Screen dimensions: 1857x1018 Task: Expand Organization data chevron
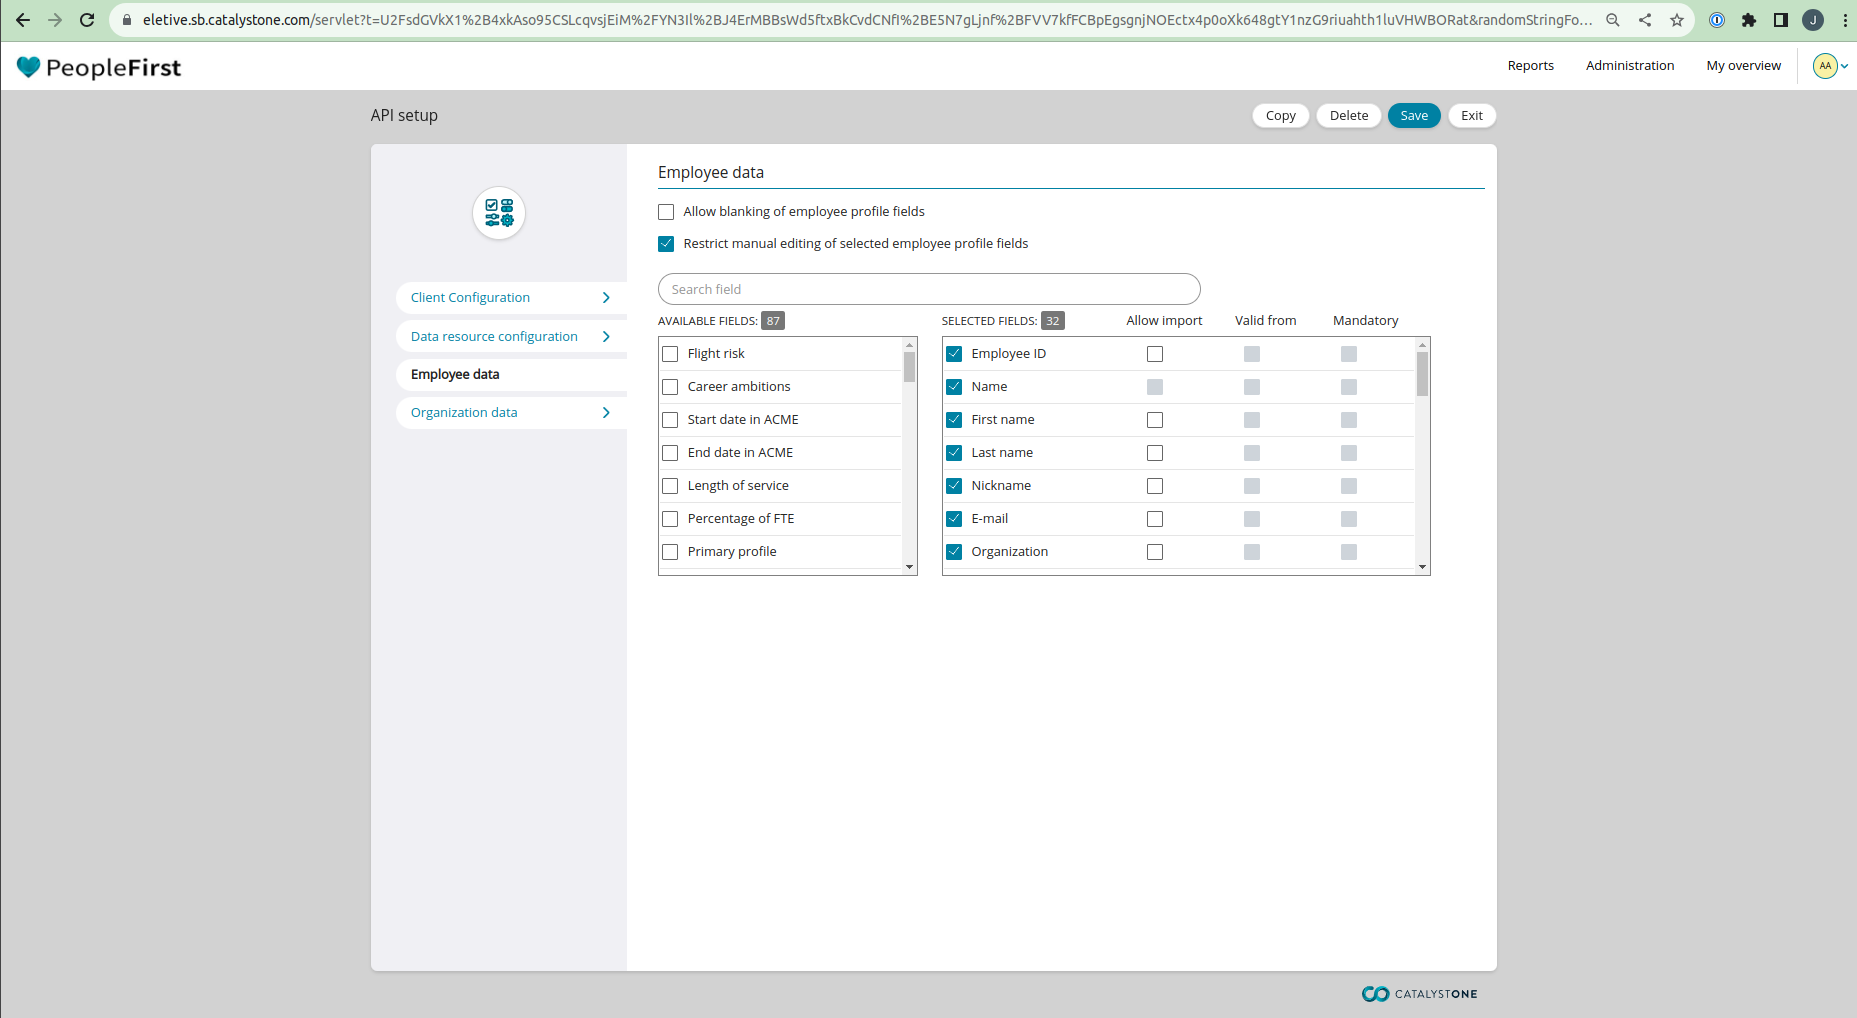(x=606, y=413)
